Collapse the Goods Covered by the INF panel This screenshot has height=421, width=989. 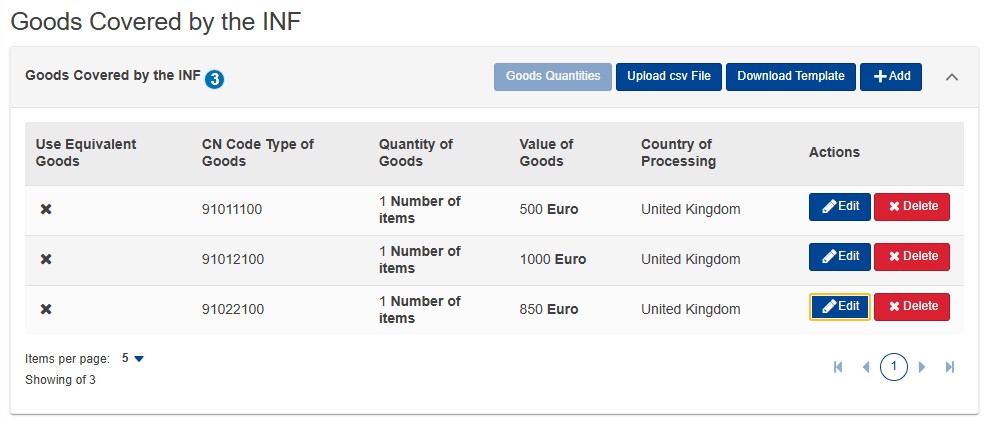(952, 77)
